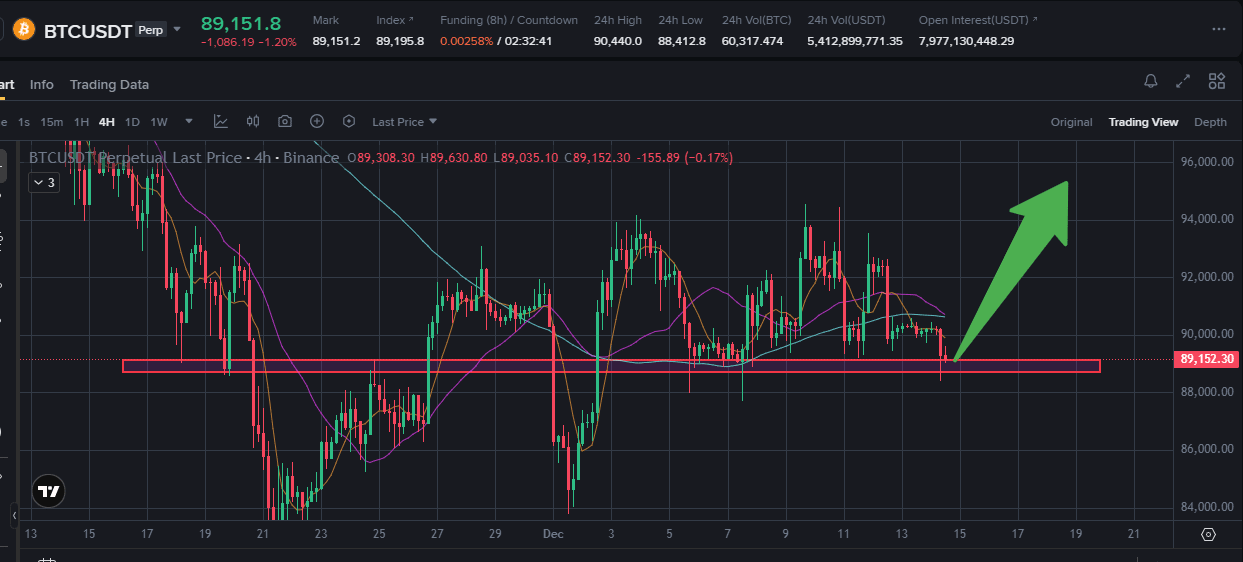
Task: Select the 4H time interval
Action: coord(107,122)
